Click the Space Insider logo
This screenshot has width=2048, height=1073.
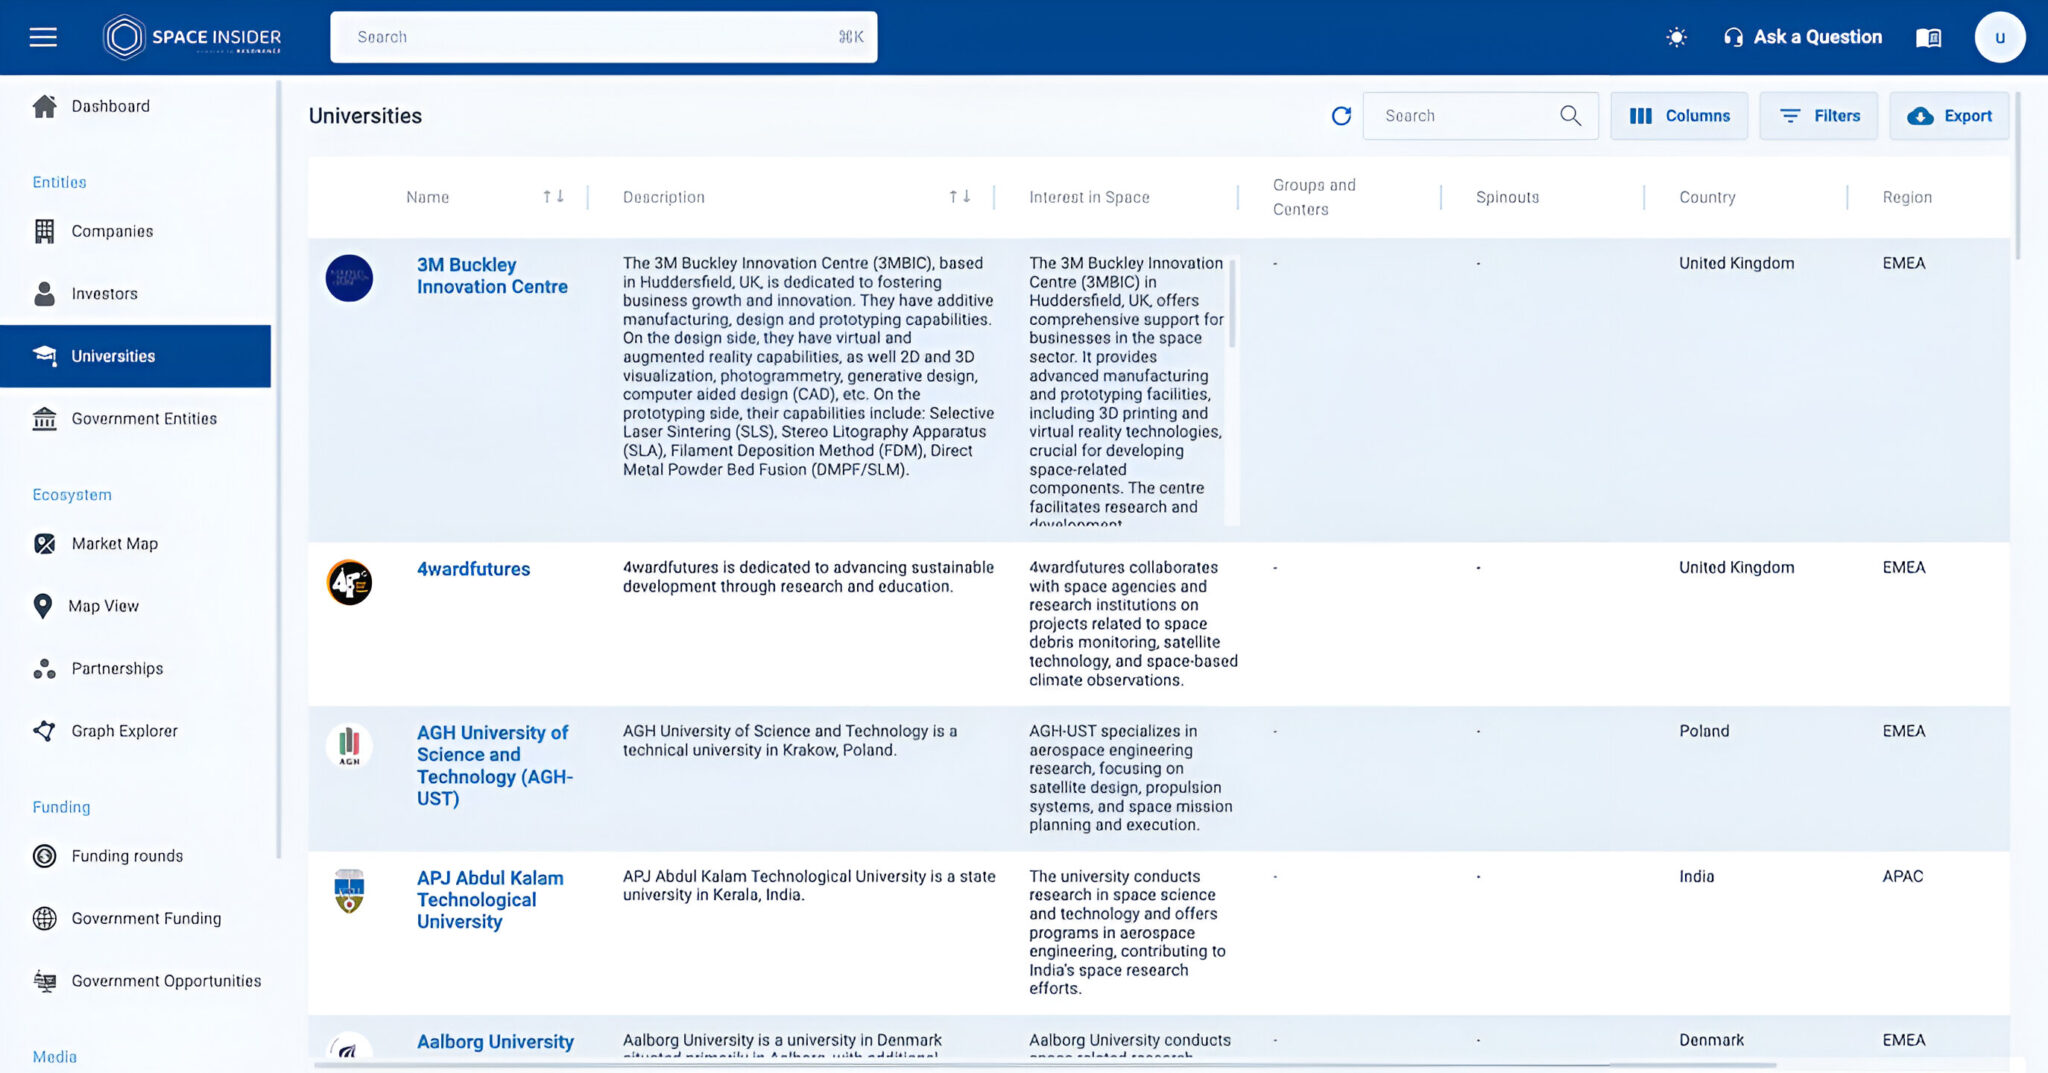192,37
